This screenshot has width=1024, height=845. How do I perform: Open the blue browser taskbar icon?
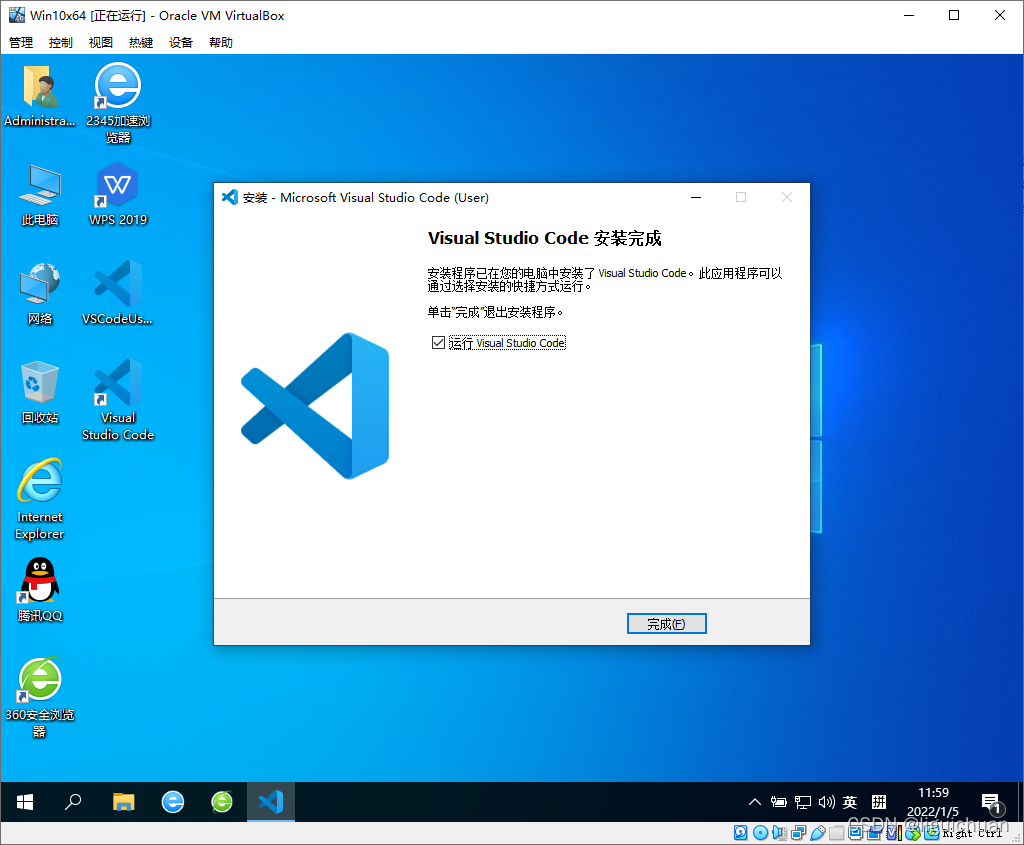click(x=173, y=802)
